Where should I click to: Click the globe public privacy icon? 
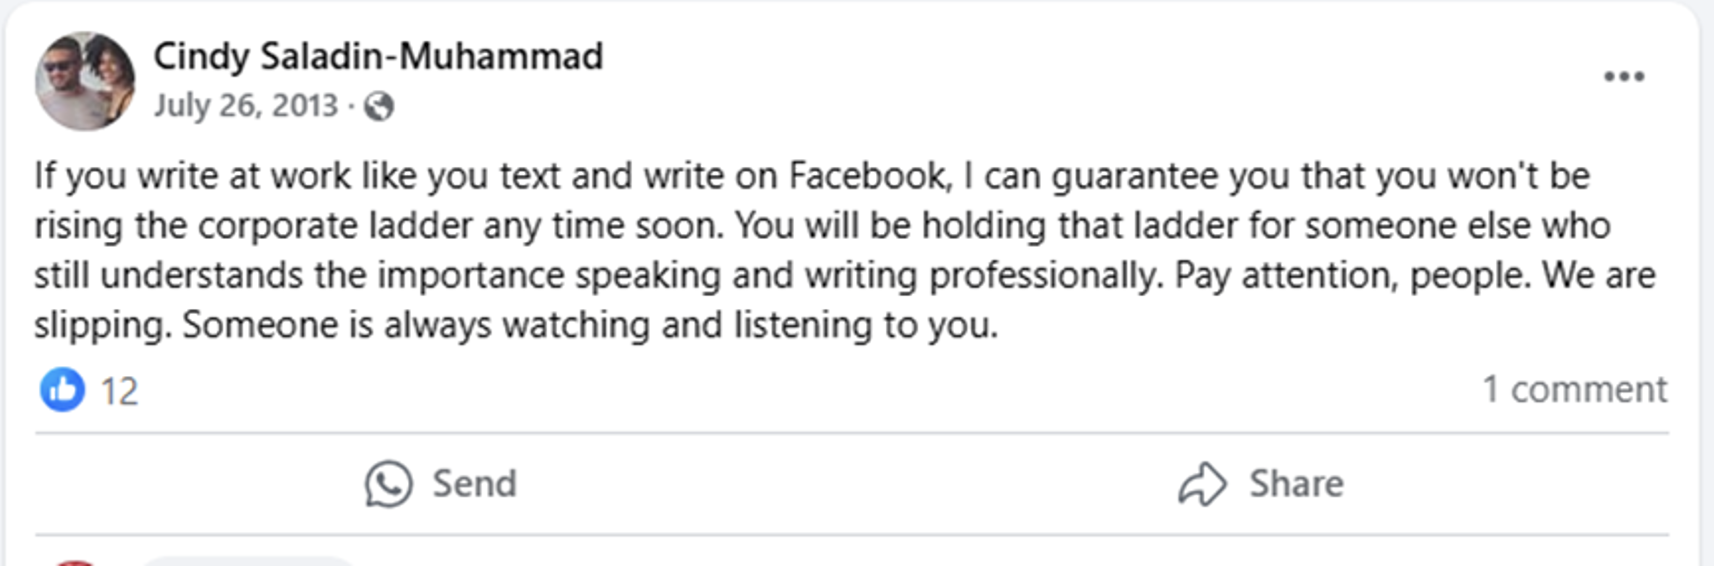pyautogui.click(x=378, y=106)
